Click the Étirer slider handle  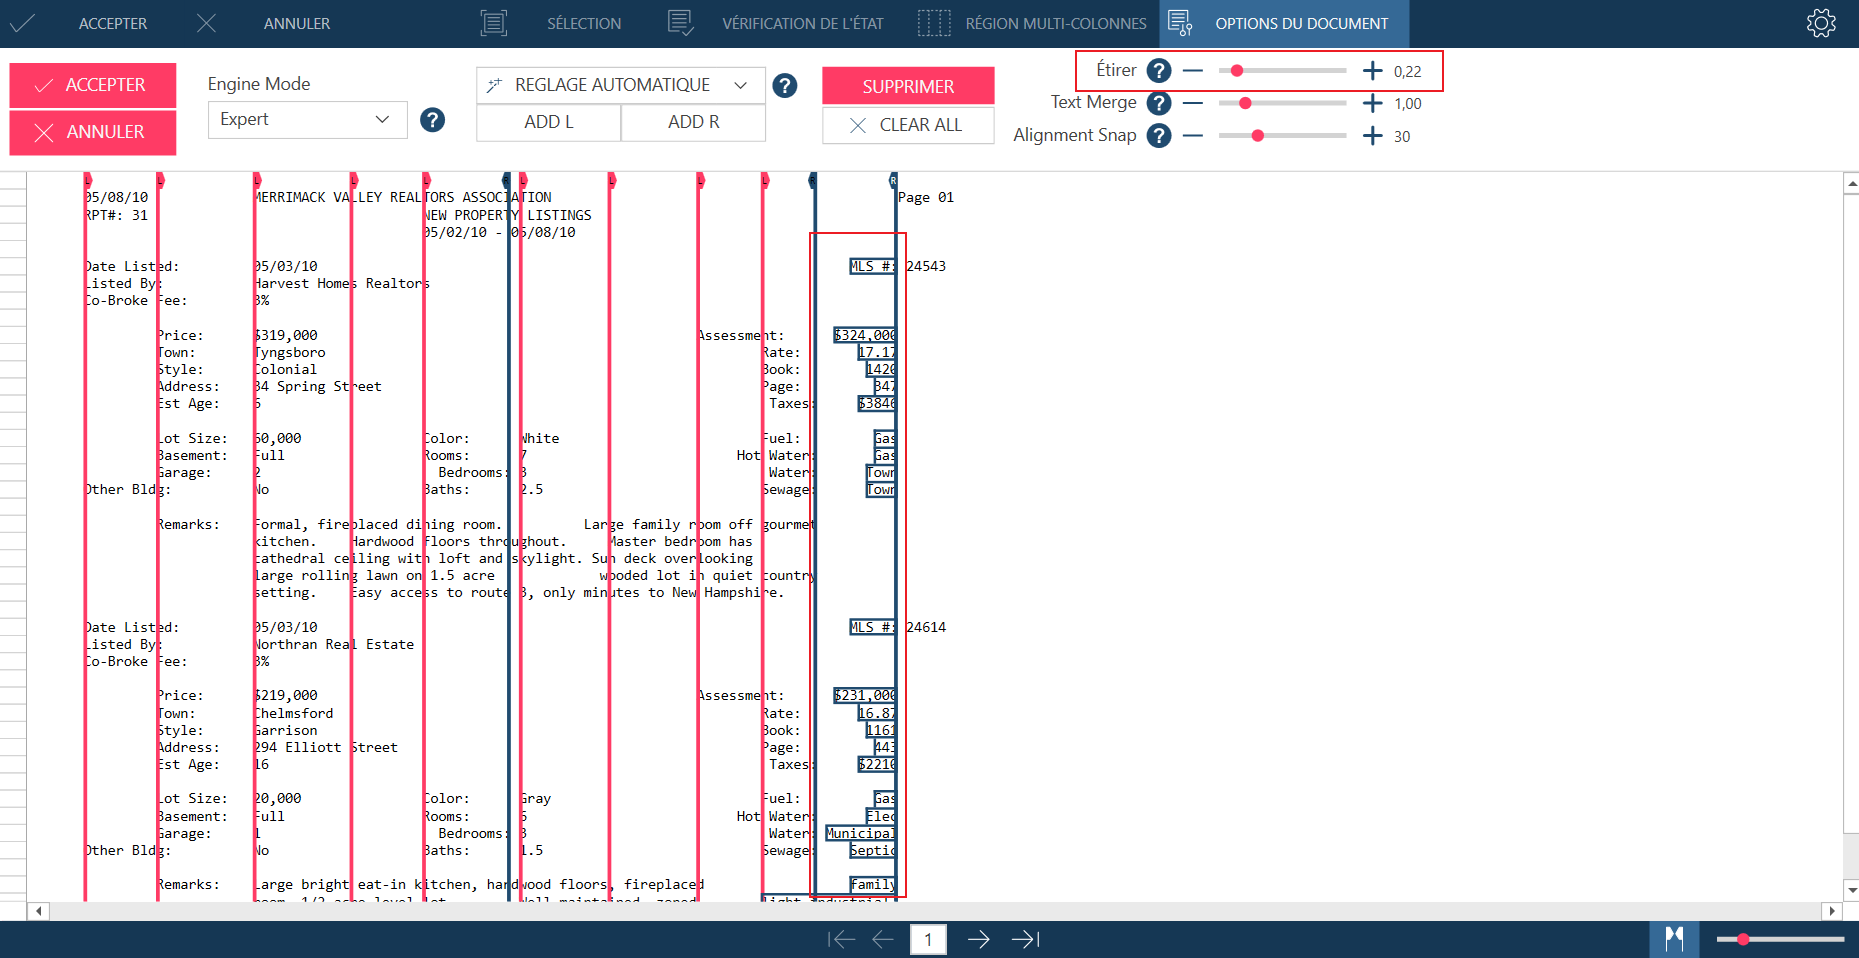1237,71
